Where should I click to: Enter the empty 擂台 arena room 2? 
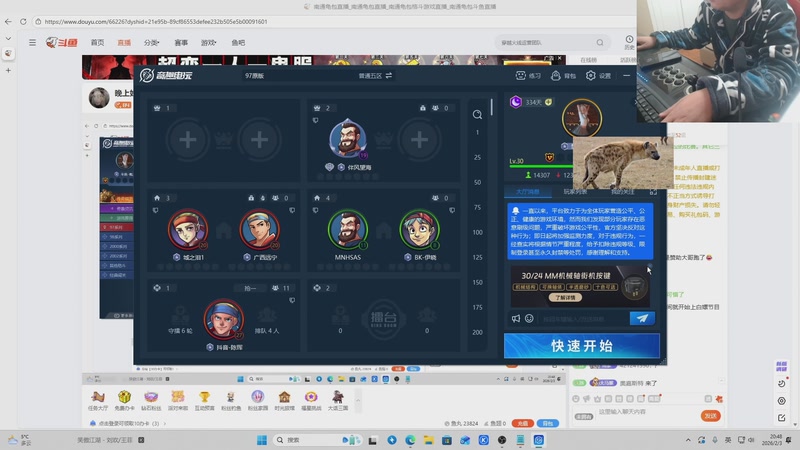pos(383,319)
